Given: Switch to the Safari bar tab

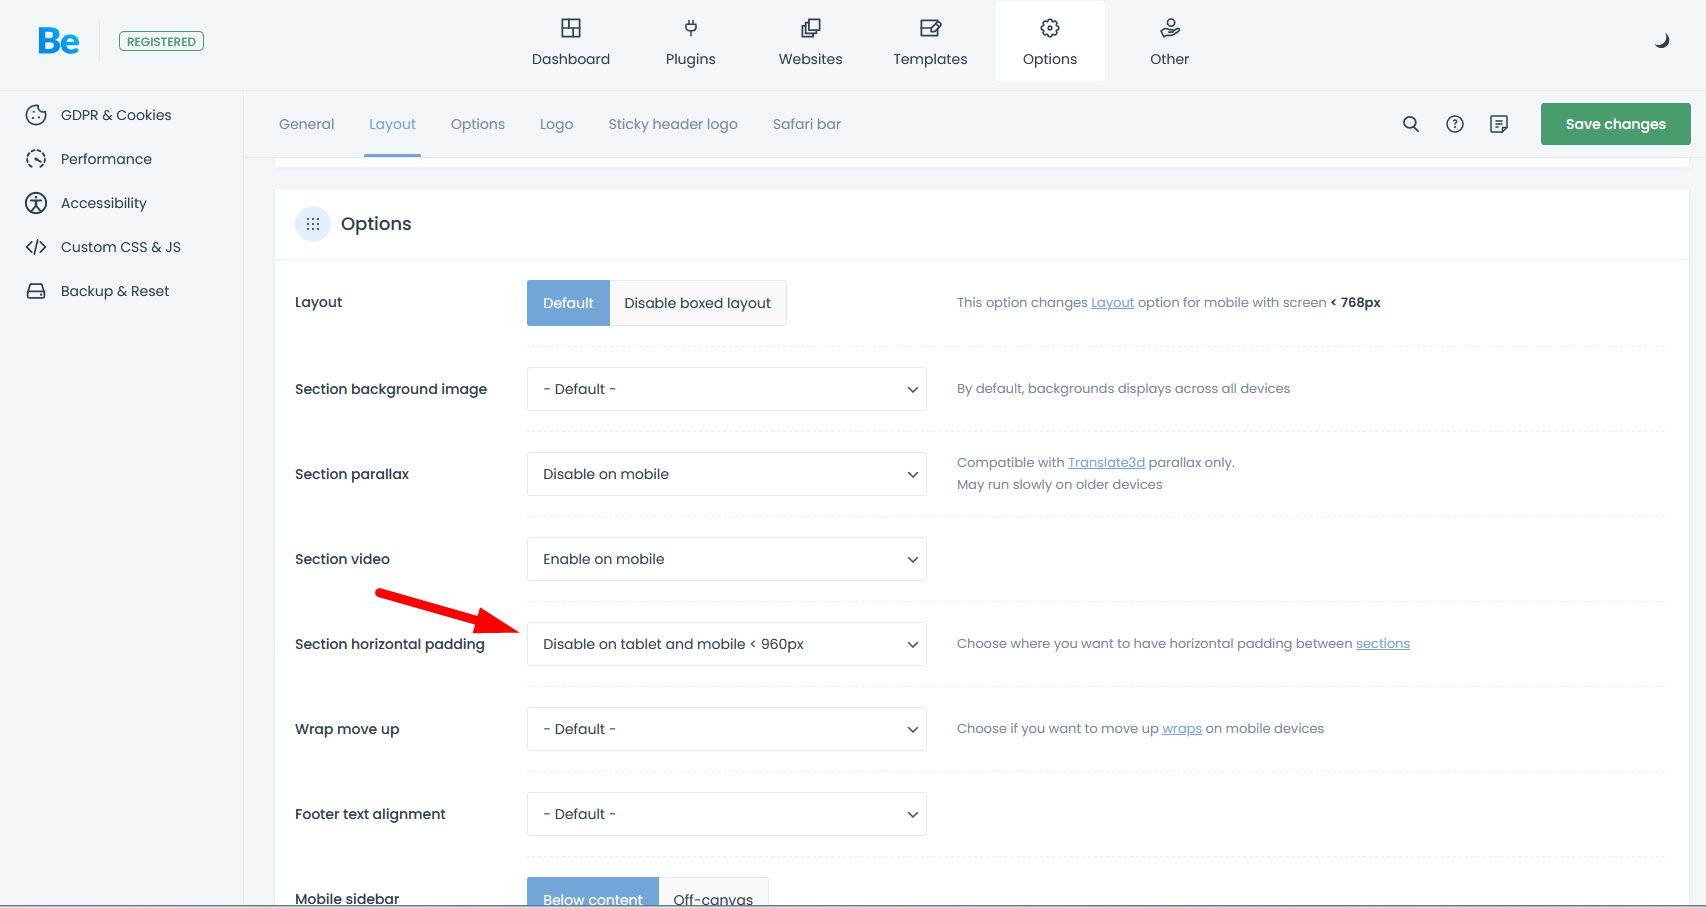Looking at the screenshot, I should tap(807, 124).
